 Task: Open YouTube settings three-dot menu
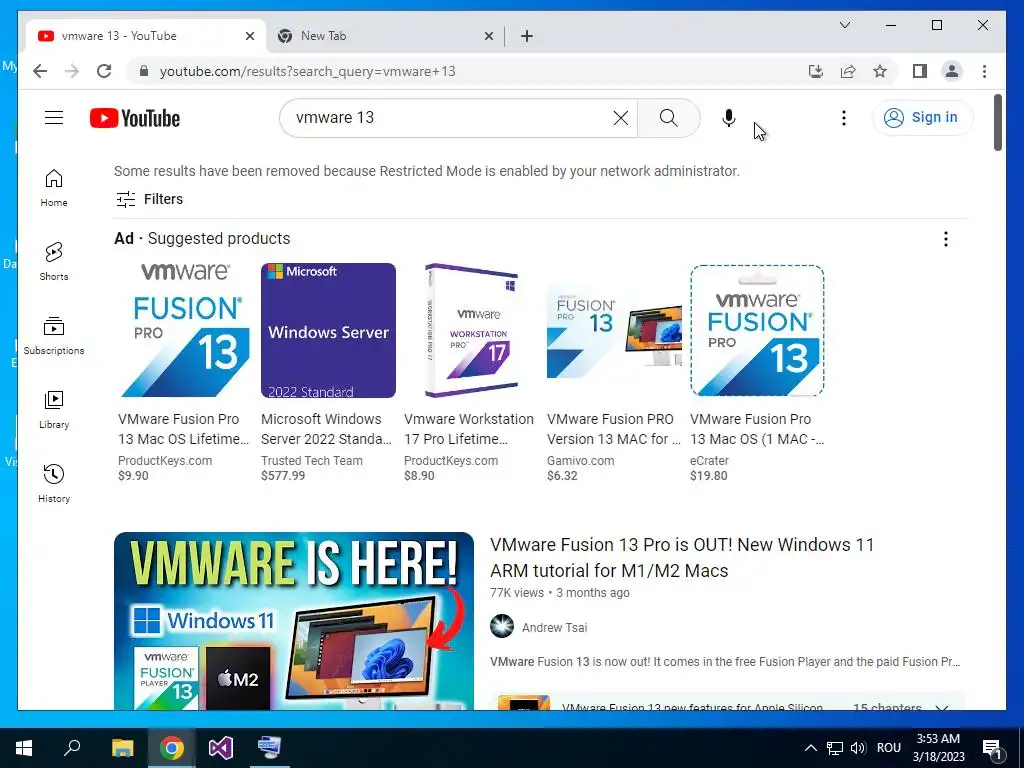pos(844,118)
